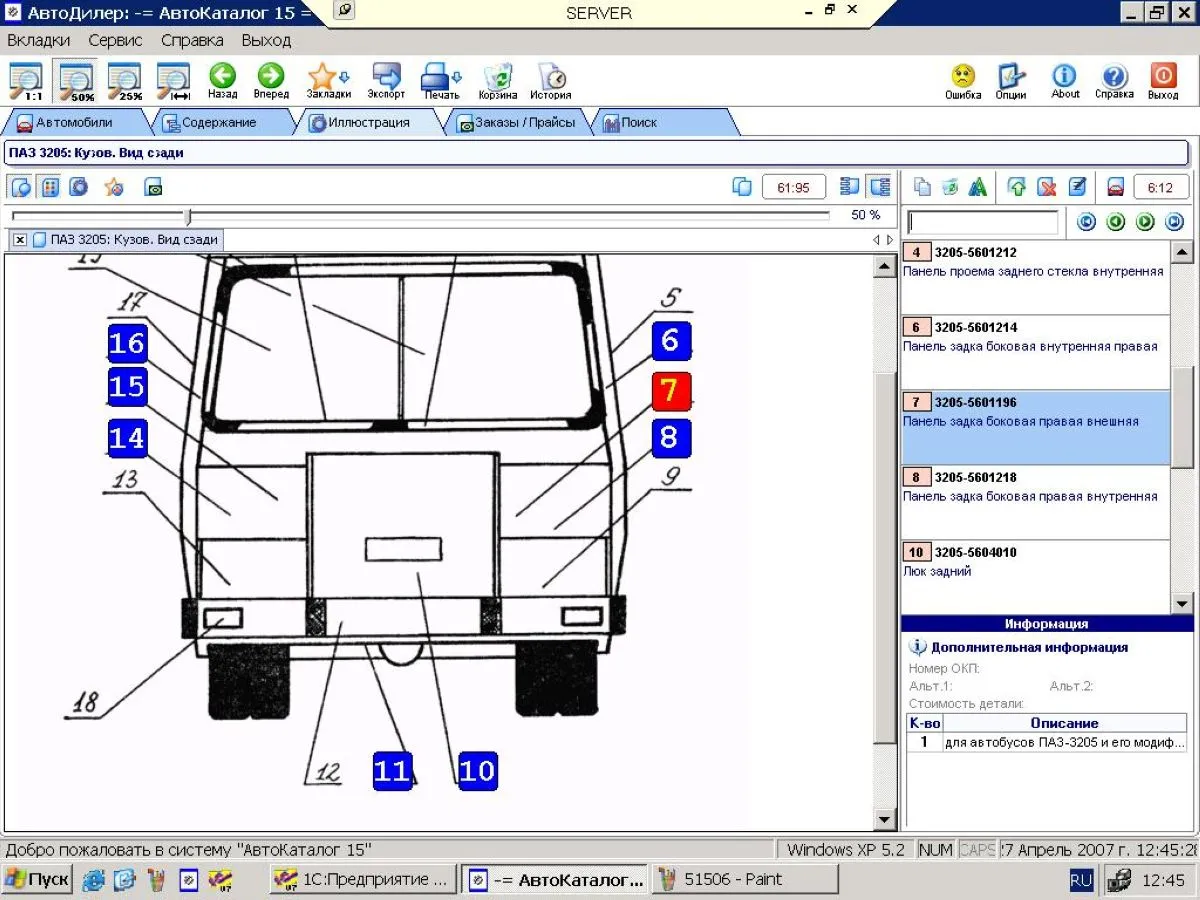
Task: Open Справка help toolbar icon
Action: [x=1114, y=81]
